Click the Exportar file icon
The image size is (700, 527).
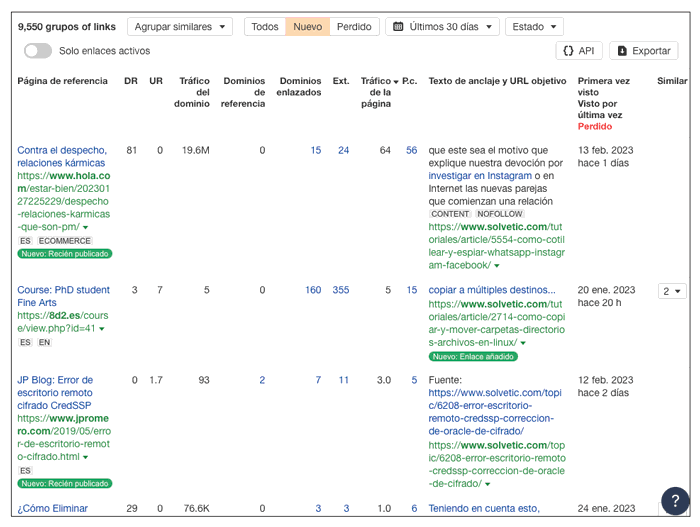click(622, 51)
